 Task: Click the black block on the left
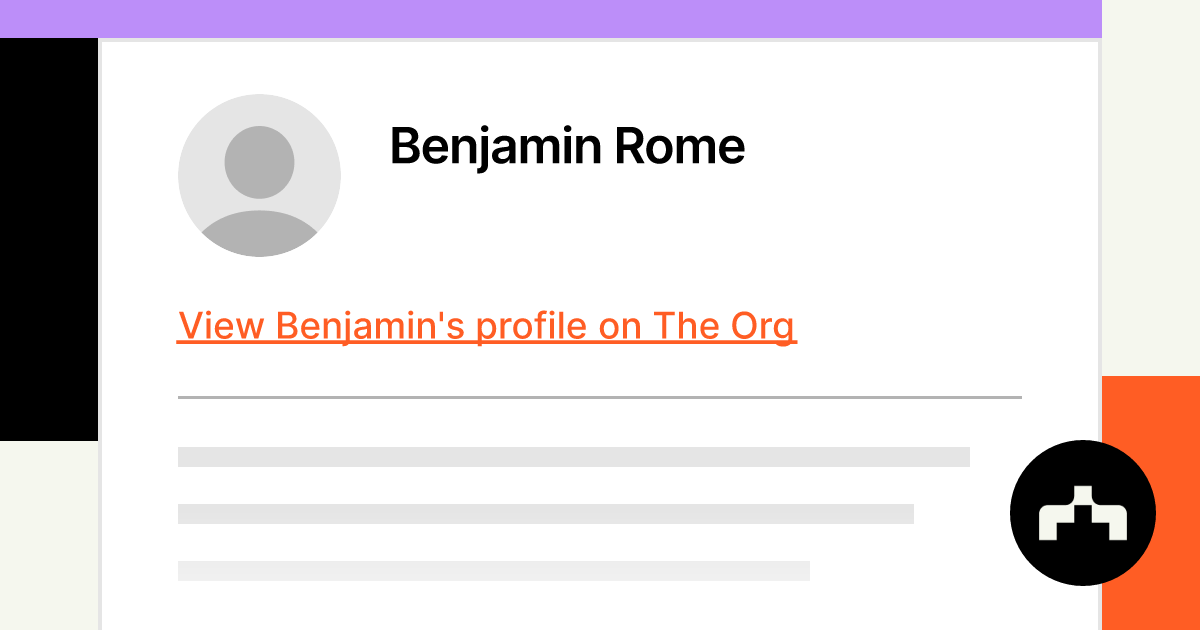point(48,240)
